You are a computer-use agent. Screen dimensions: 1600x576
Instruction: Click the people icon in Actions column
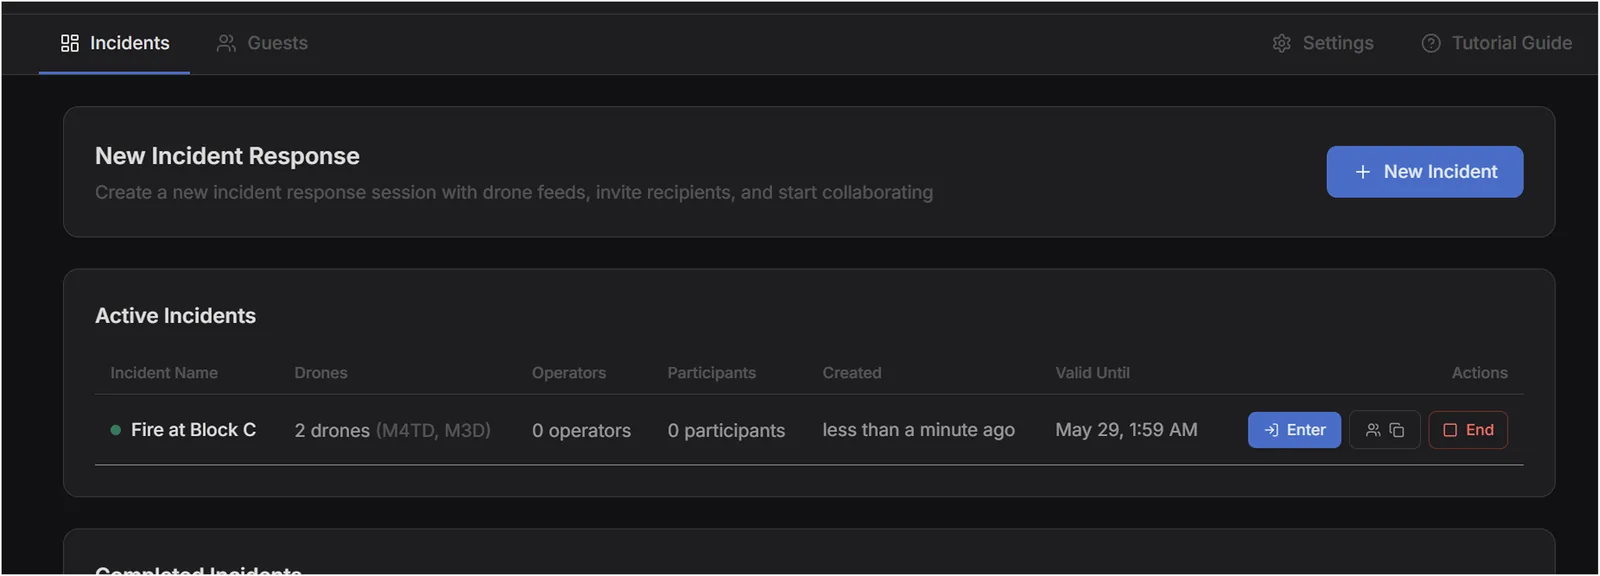tap(1373, 430)
